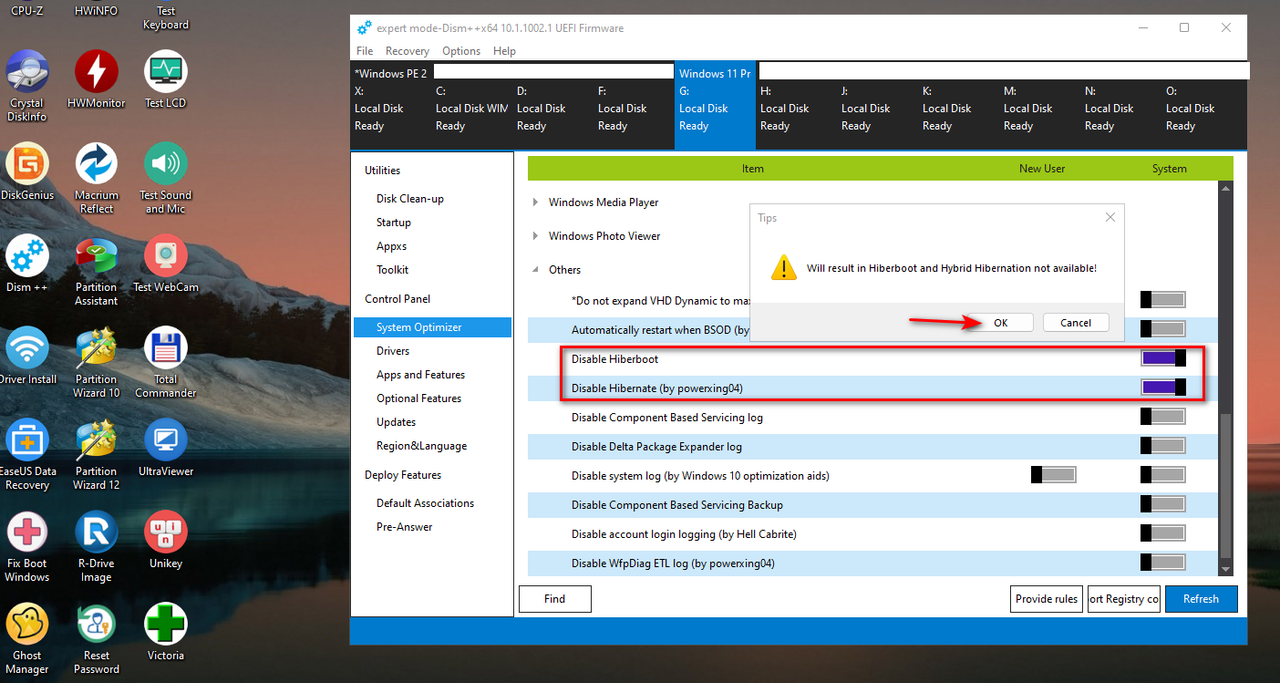Launch HWMonitor from desktop

coord(96,80)
